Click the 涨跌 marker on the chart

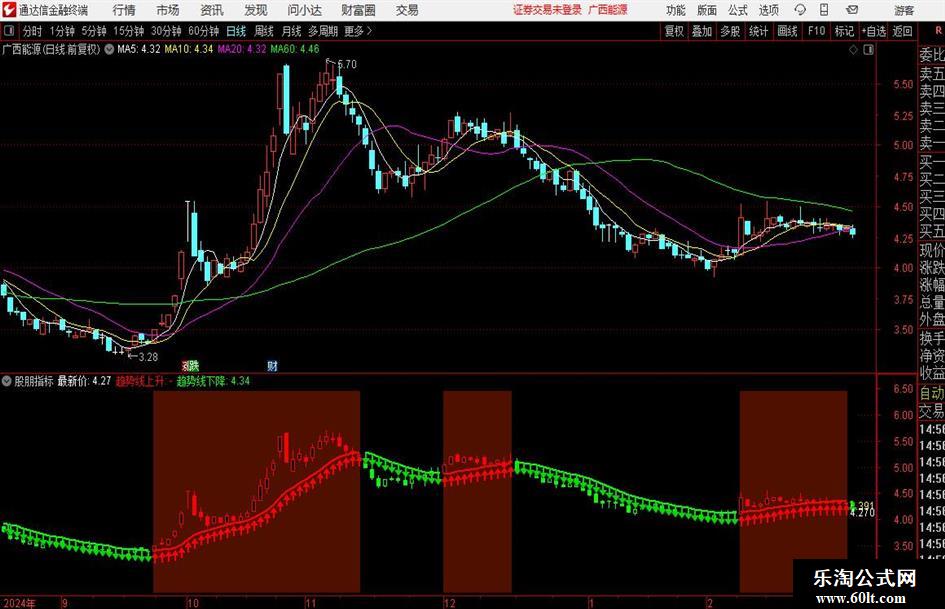pyautogui.click(x=190, y=365)
